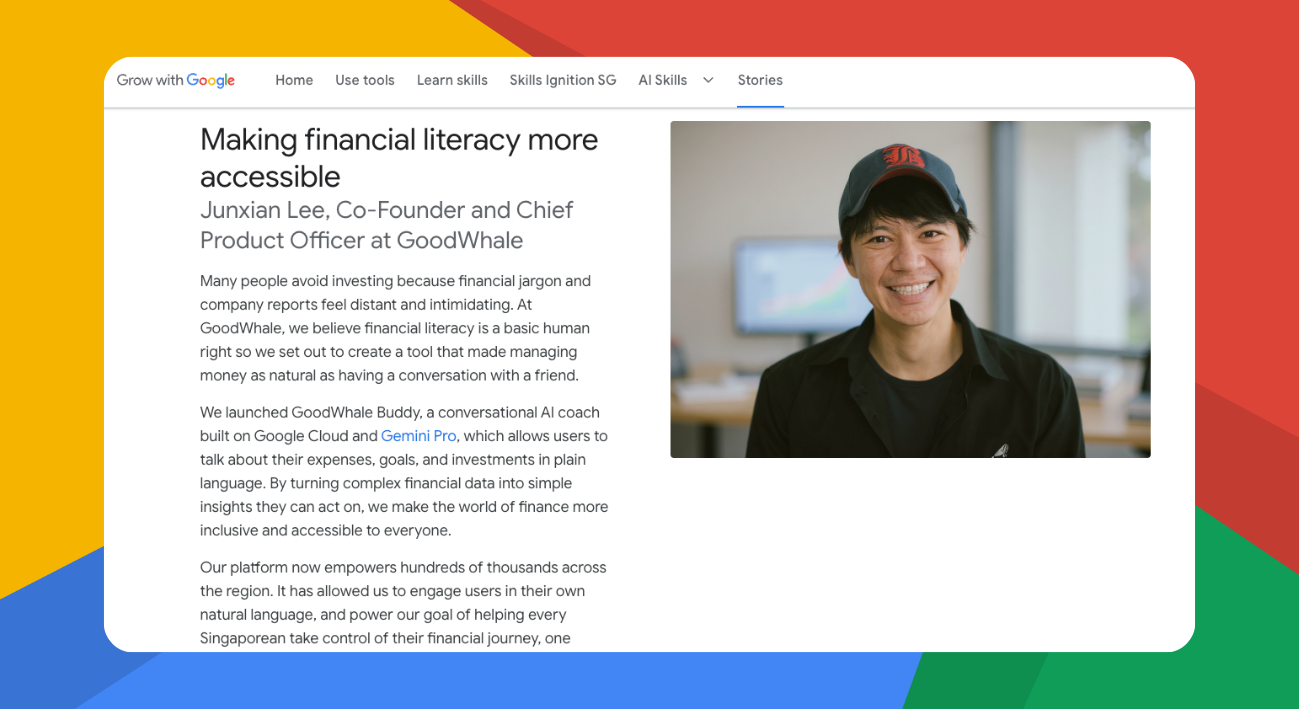Go to the Home page
Viewport: 1299px width, 709px height.
[x=294, y=80]
